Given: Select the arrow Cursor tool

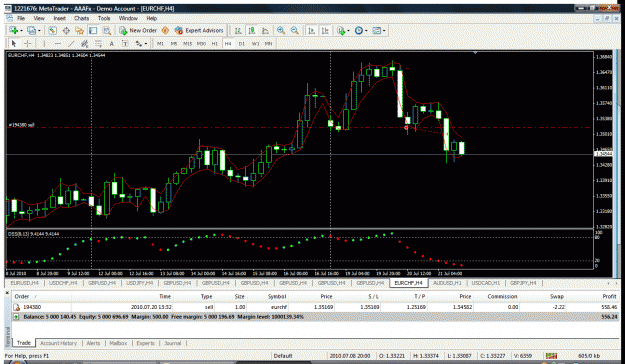Looking at the screenshot, I should (x=14, y=43).
